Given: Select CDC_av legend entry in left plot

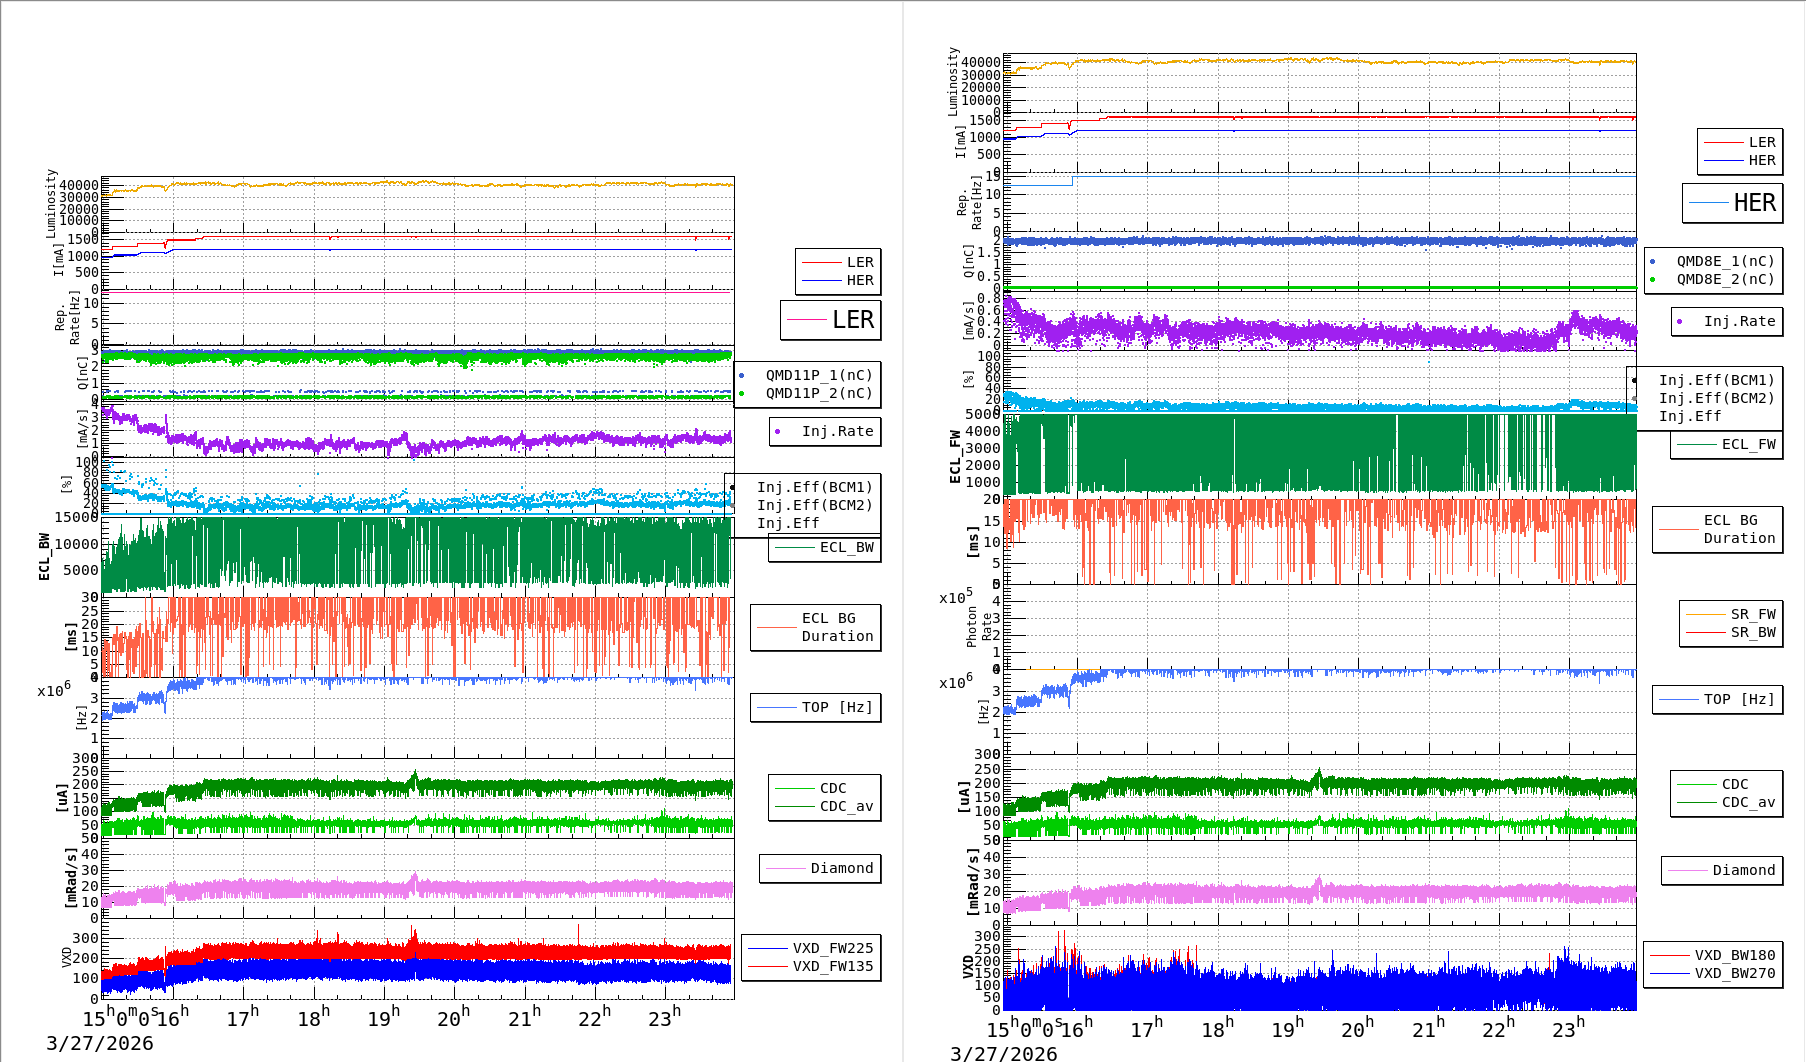Looking at the screenshot, I should (845, 806).
